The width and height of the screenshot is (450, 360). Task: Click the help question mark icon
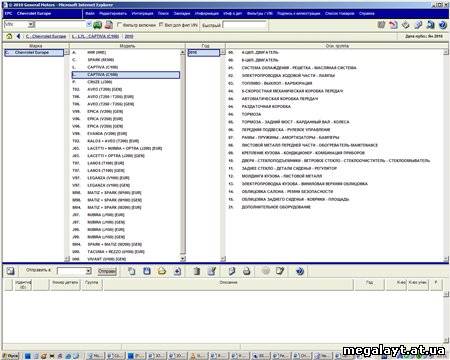(442, 25)
